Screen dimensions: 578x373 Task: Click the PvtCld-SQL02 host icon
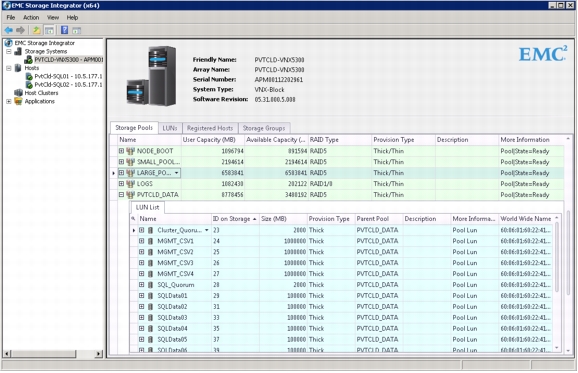tap(29, 84)
